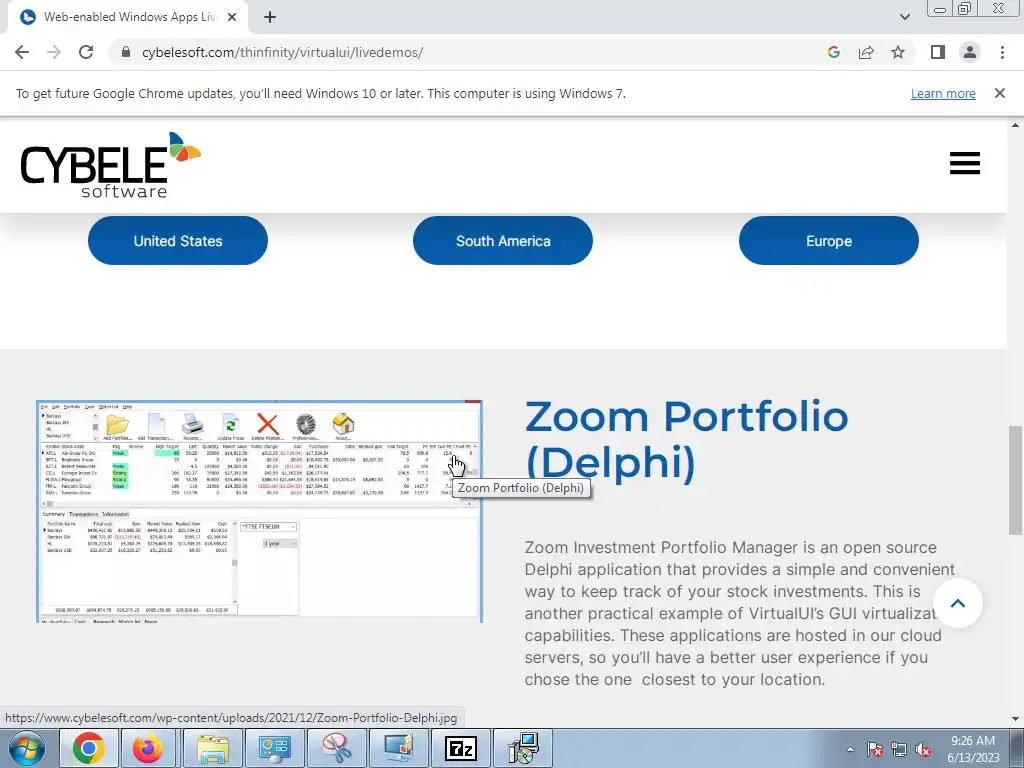The width and height of the screenshot is (1024, 768).
Task: Select the Web-enabled Windows Apps tab
Action: point(128,18)
